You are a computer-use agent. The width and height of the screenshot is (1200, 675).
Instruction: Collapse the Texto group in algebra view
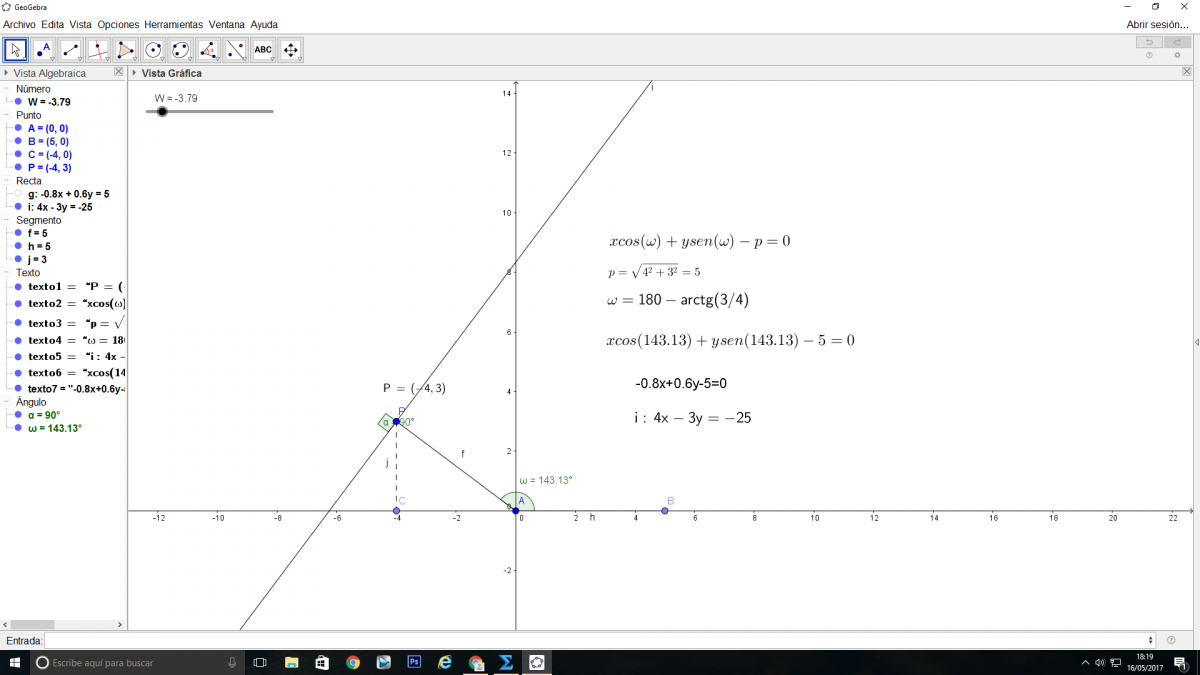pyautogui.click(x=8, y=273)
